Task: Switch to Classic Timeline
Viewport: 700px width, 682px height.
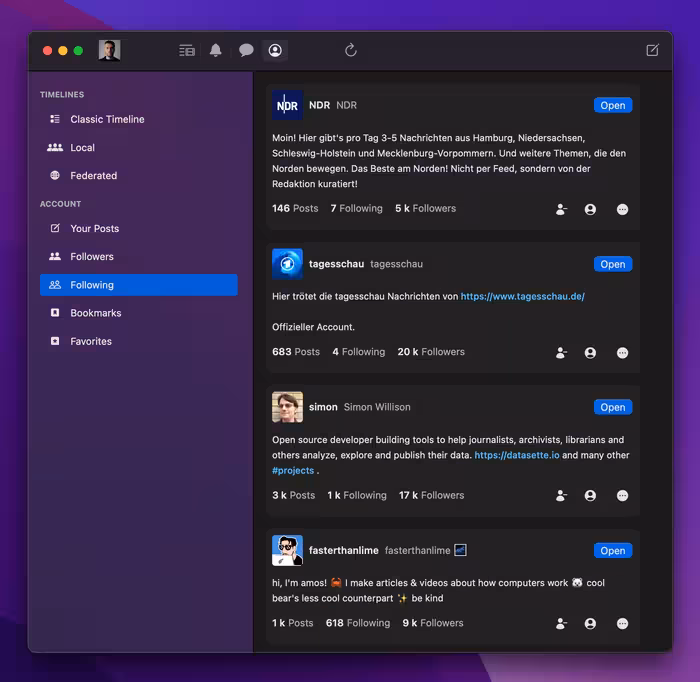Action: (x=138, y=119)
